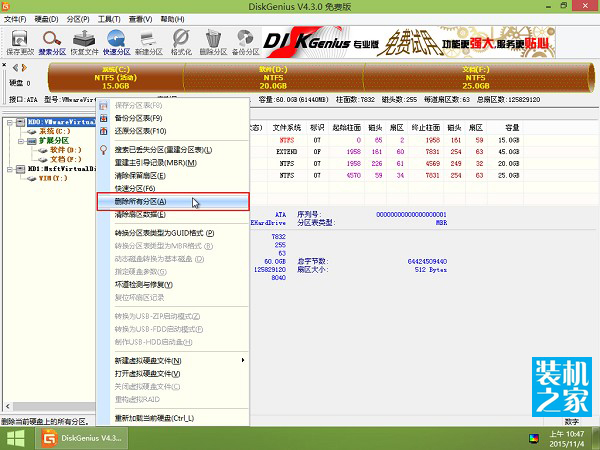Screen dimensions: 600x450
Task: Click the 软件(D:) 20.0GB disk bar segment
Action: (273, 78)
